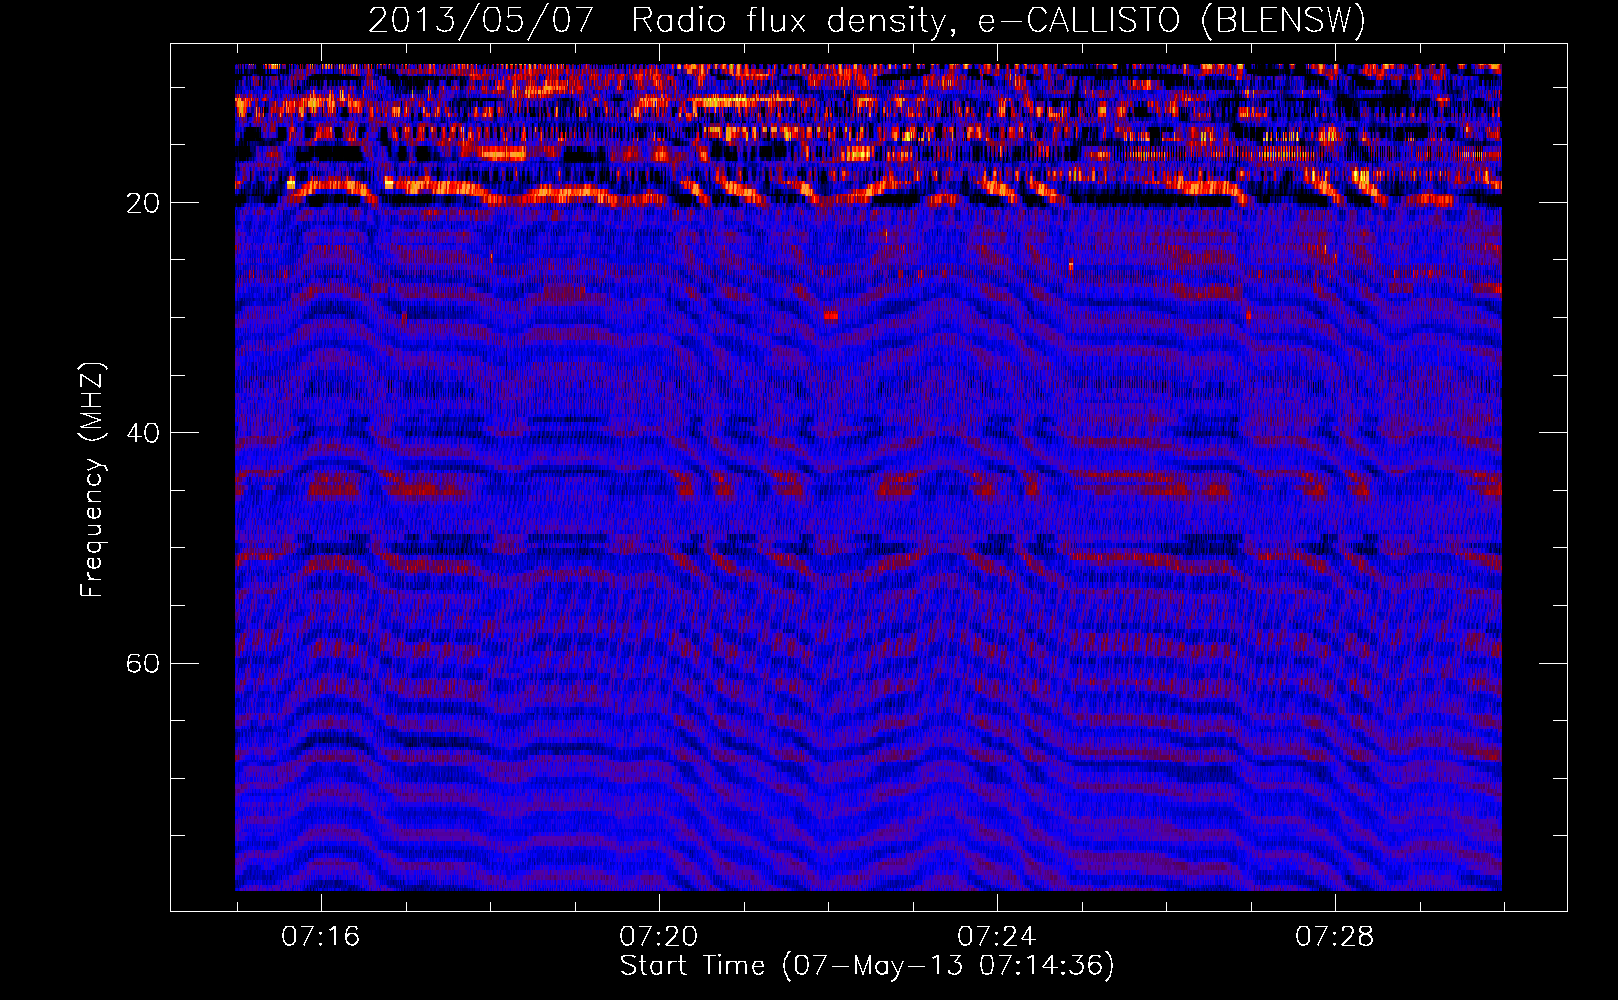
Task: Click the '07:16' time tick label
Action: 320,937
